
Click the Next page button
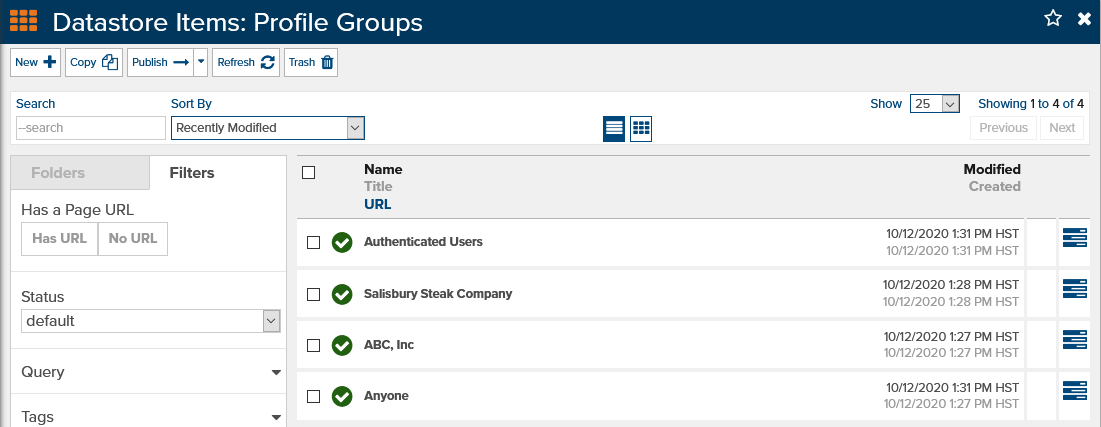coord(1062,128)
